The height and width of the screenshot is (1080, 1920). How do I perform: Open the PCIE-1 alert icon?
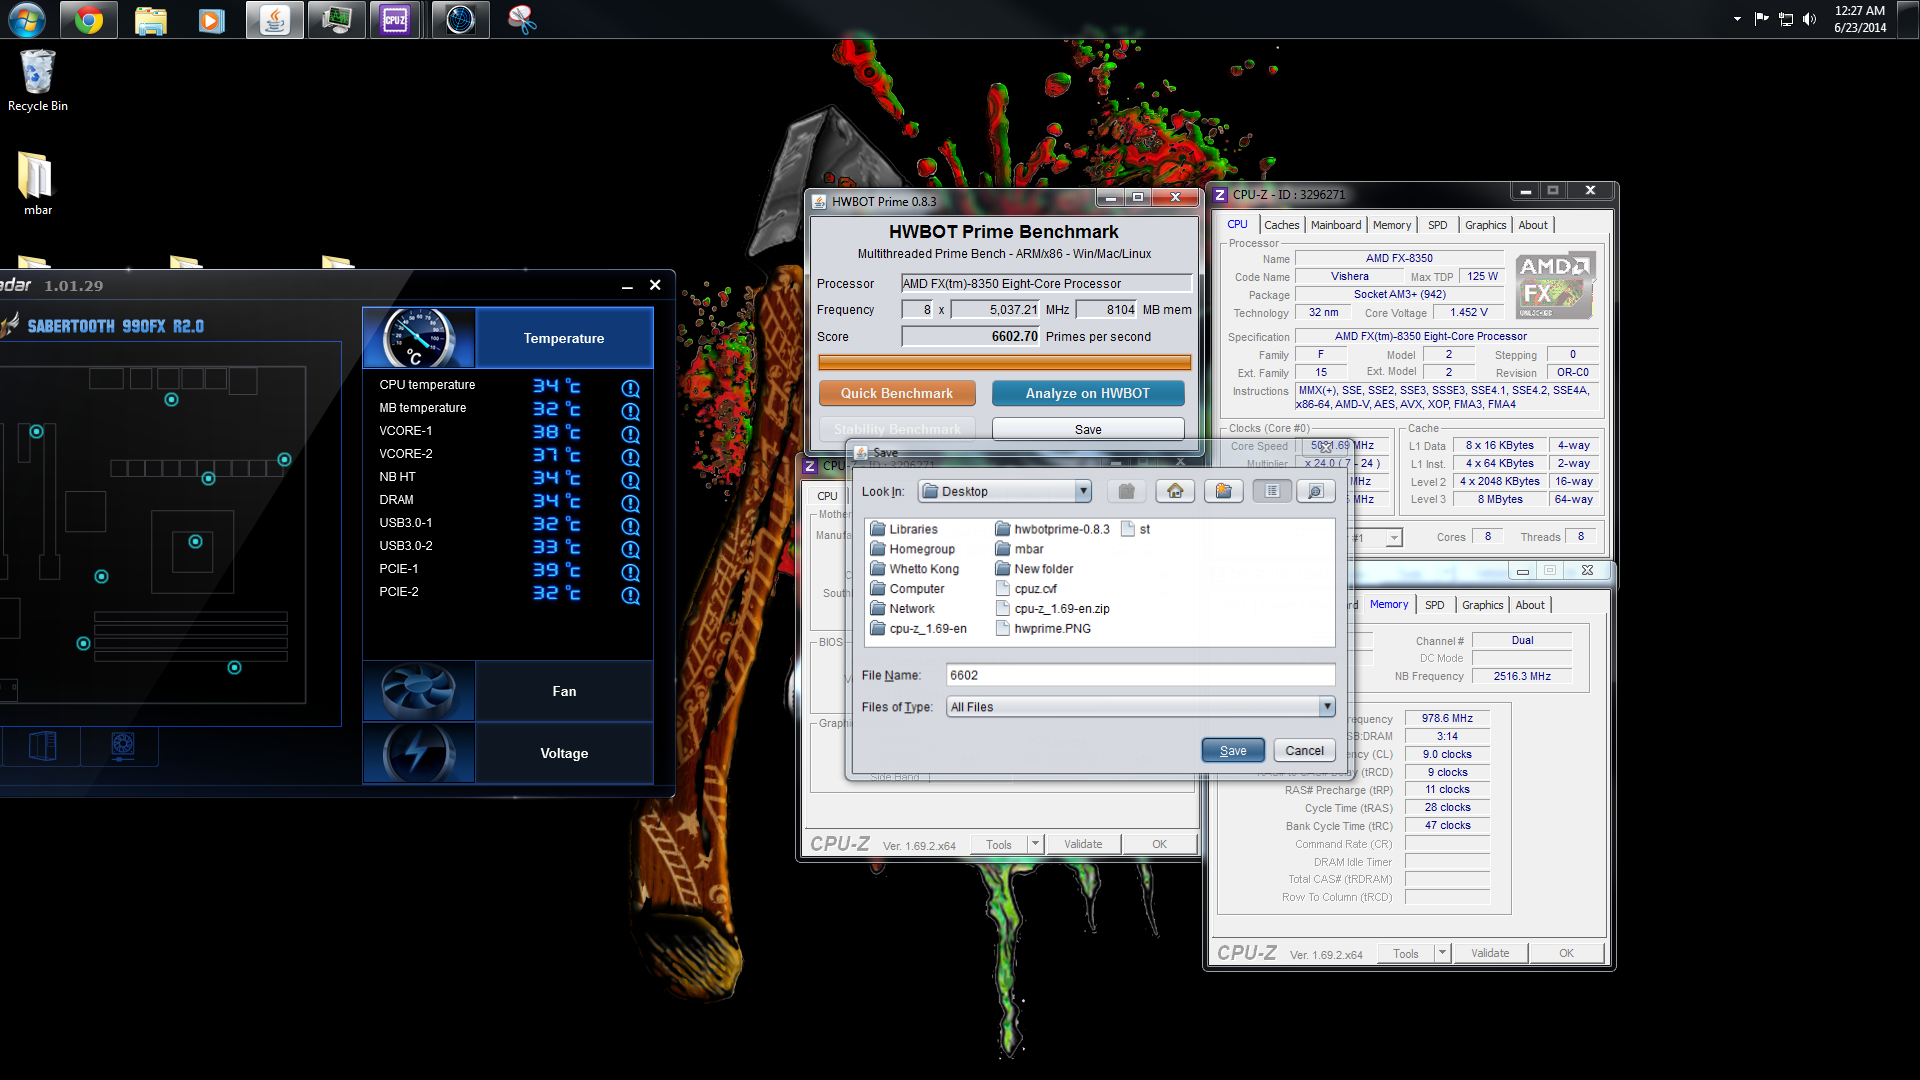point(631,572)
